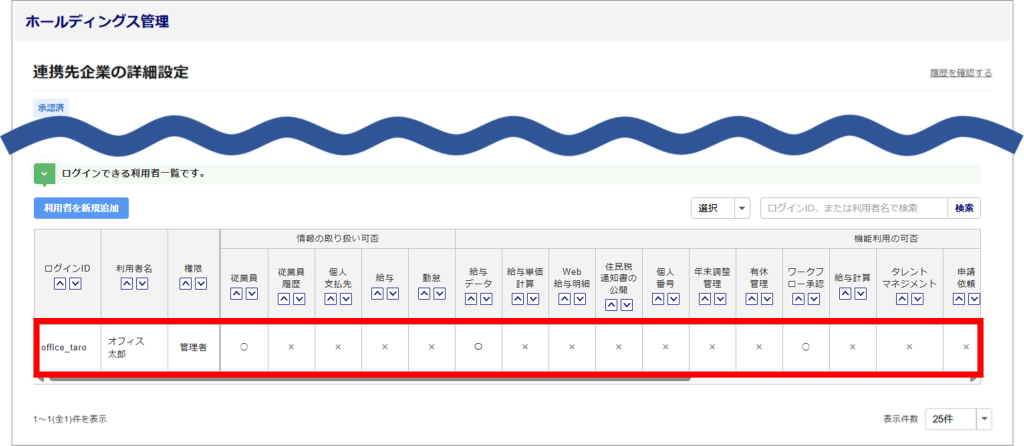
Task: Sort 権限 column descending
Action: tap(201, 284)
